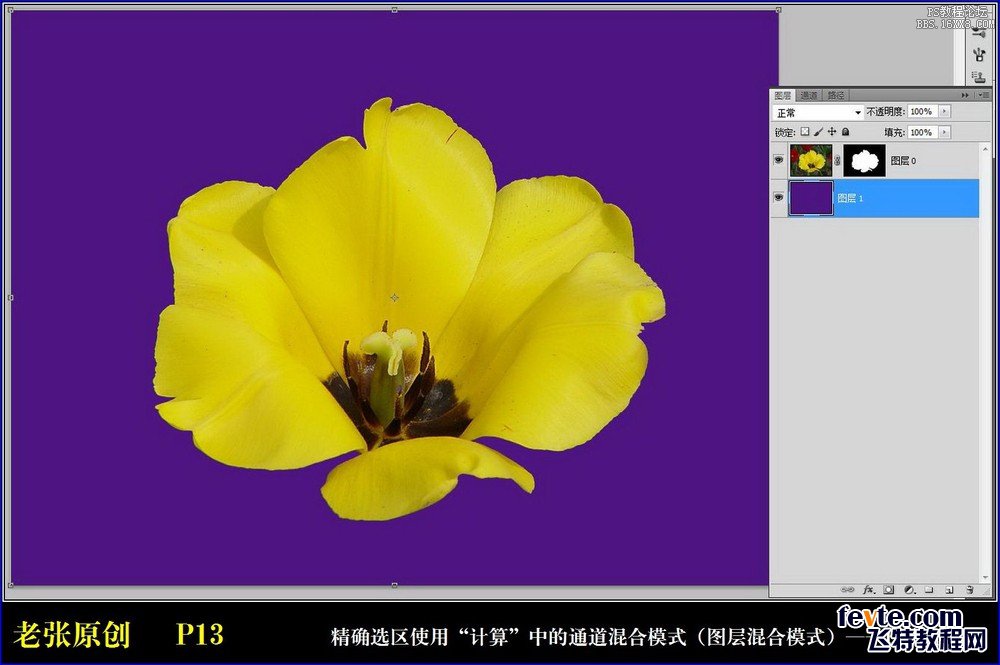
Task: Open the 填充 fill slider arrow
Action: point(944,132)
